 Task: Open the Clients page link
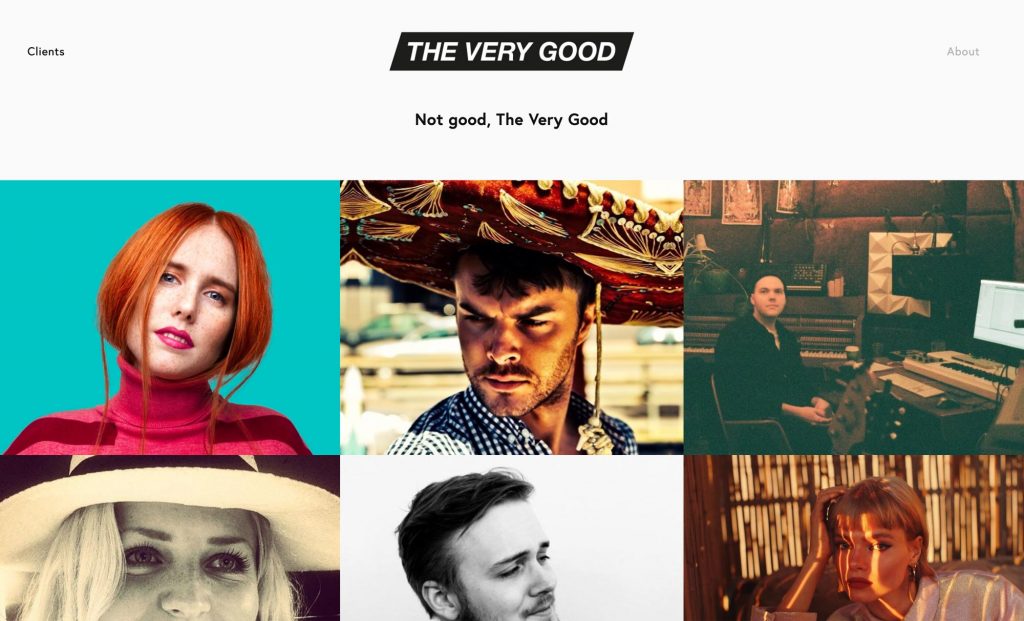[x=46, y=52]
